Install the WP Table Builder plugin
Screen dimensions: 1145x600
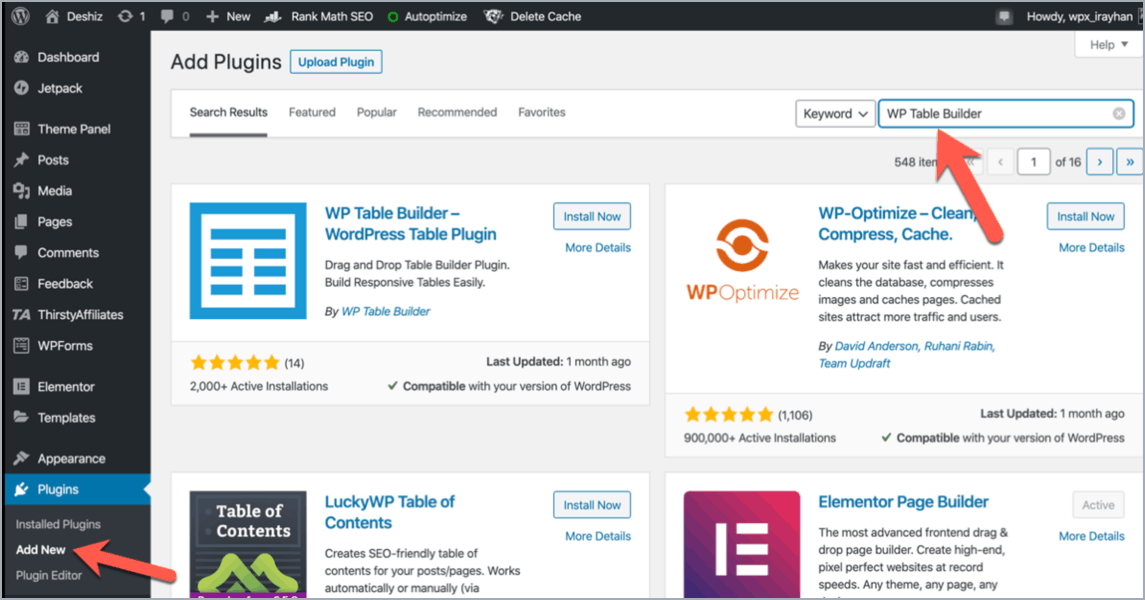(591, 216)
